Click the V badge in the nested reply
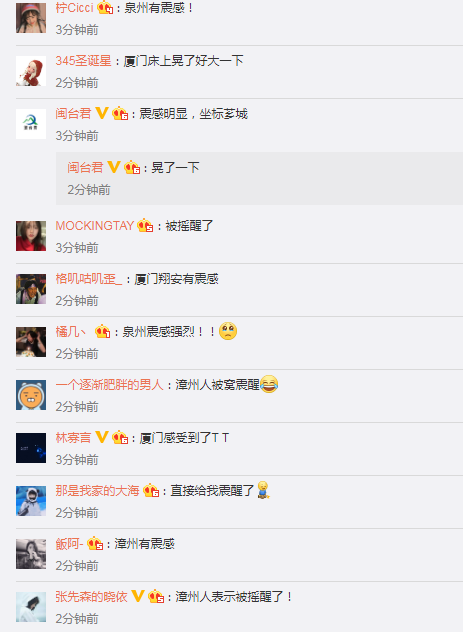Viewport: 463px width, 632px height. [114, 167]
